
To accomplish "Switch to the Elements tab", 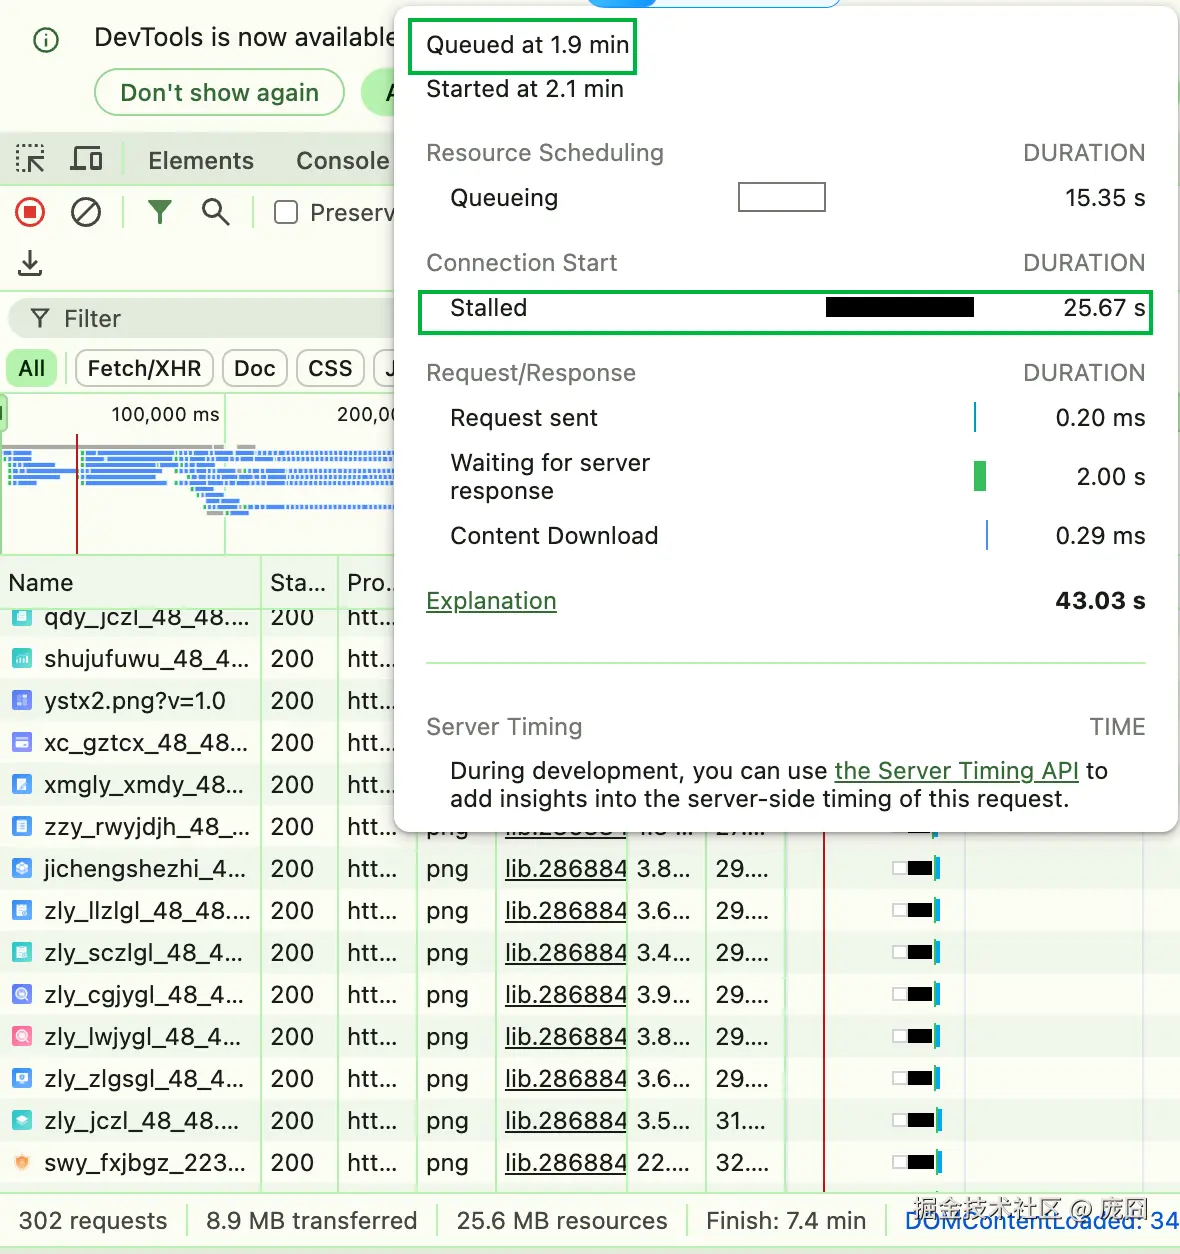I will [x=201, y=161].
